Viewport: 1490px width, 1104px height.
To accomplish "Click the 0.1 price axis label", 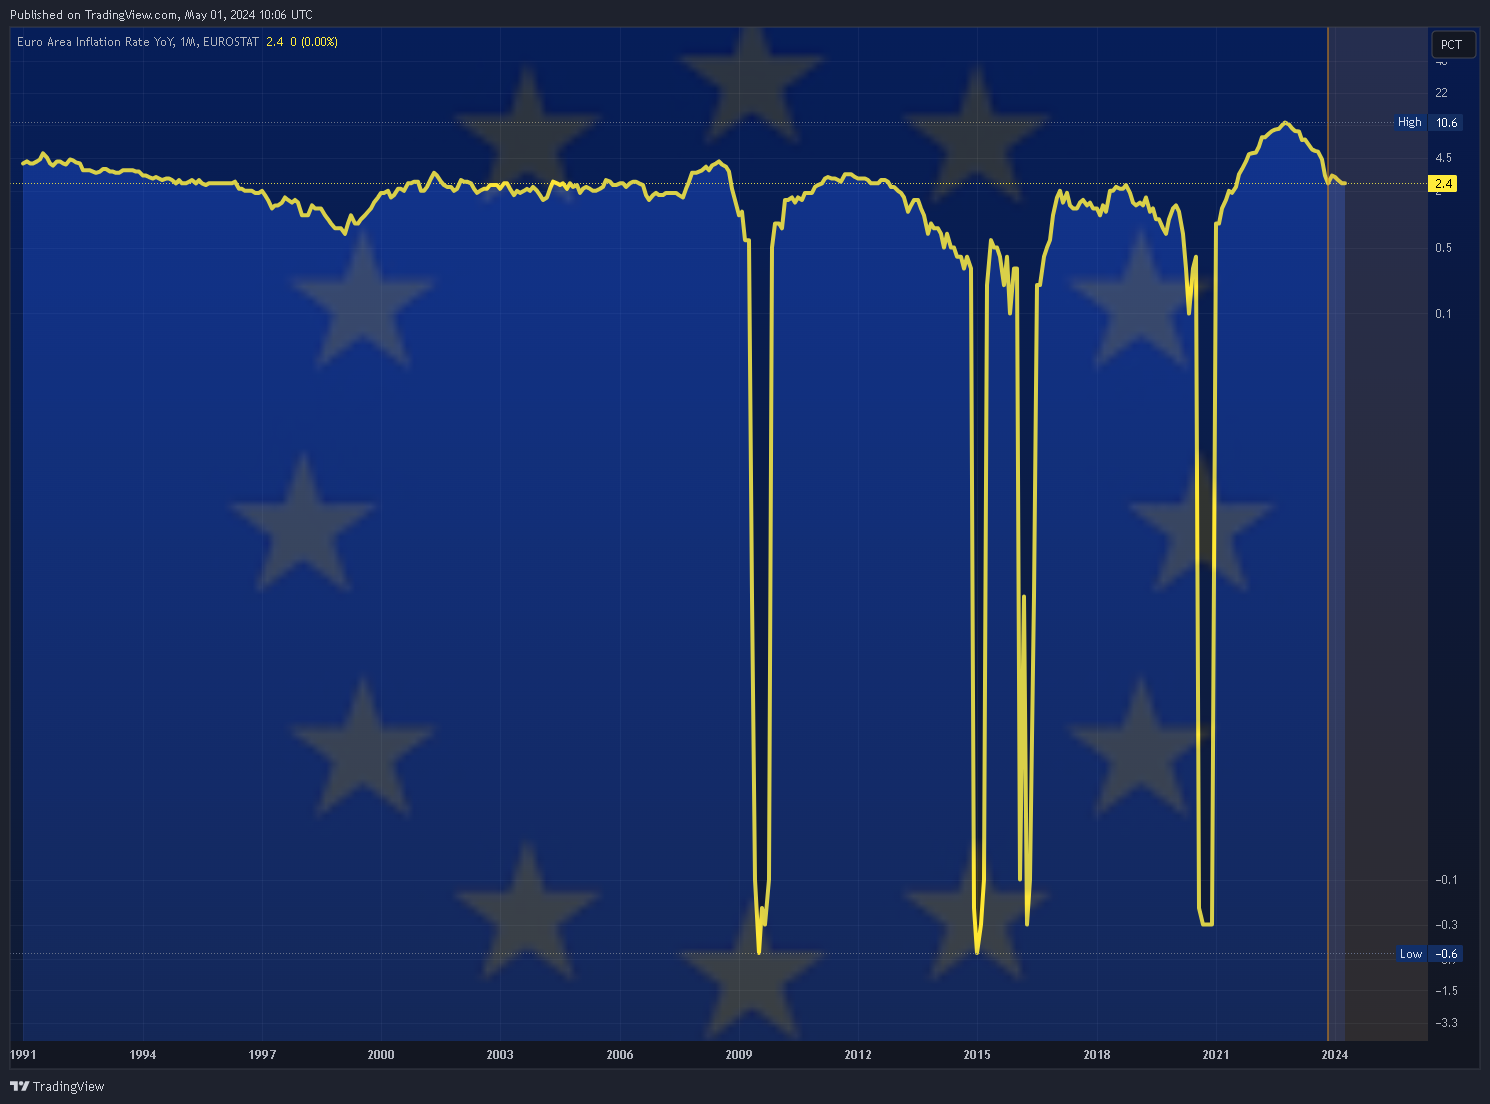I will pyautogui.click(x=1443, y=314).
